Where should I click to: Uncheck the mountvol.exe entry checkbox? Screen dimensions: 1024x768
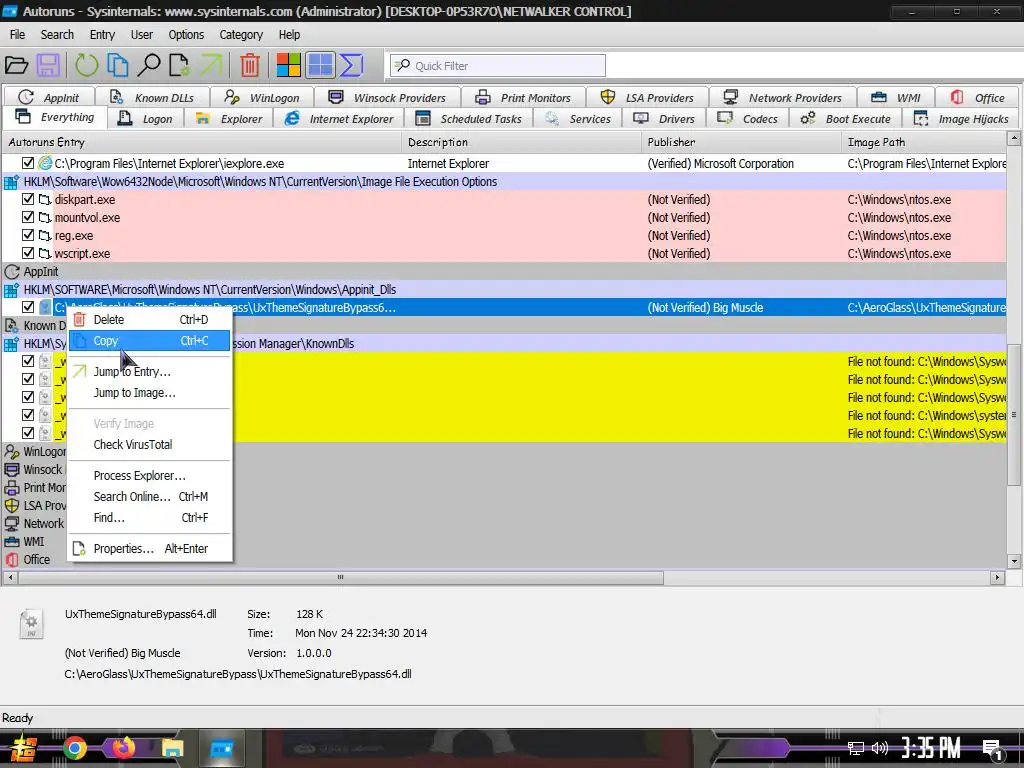(28, 217)
